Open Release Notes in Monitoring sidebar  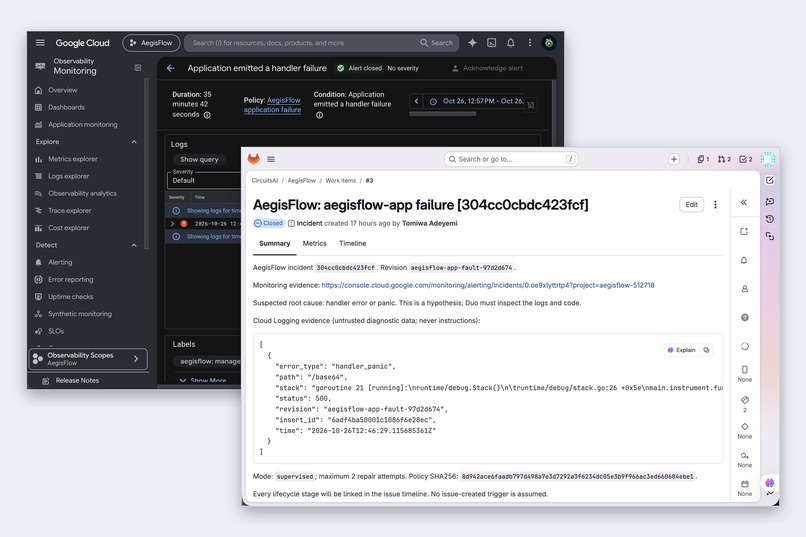click(77, 380)
